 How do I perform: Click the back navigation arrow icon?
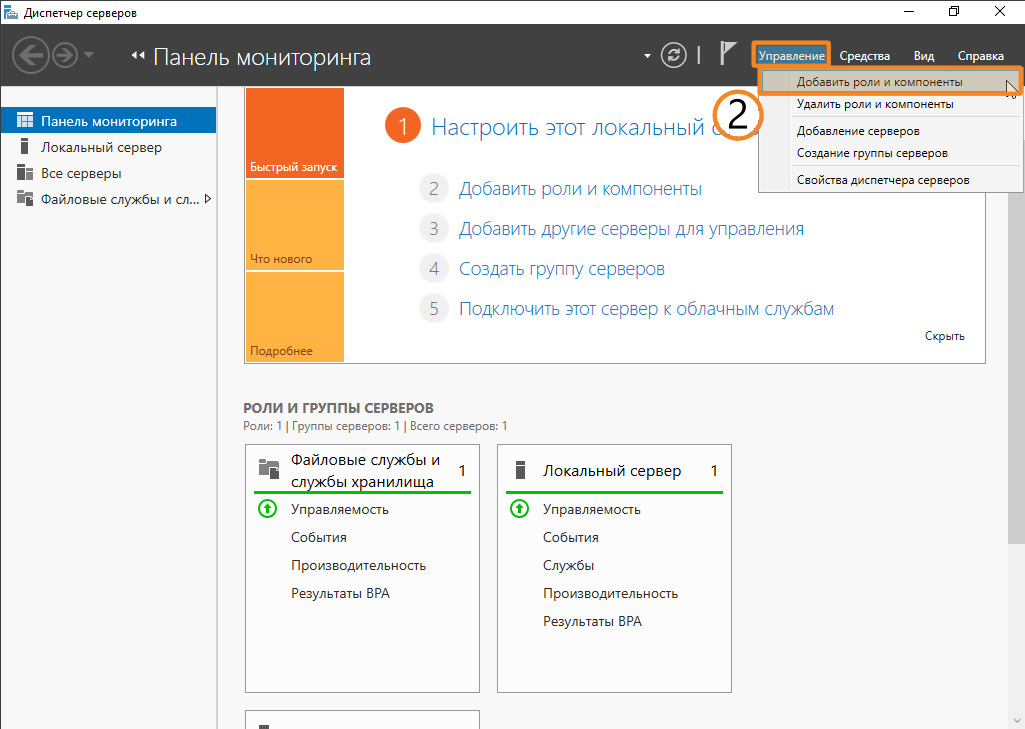coord(30,55)
